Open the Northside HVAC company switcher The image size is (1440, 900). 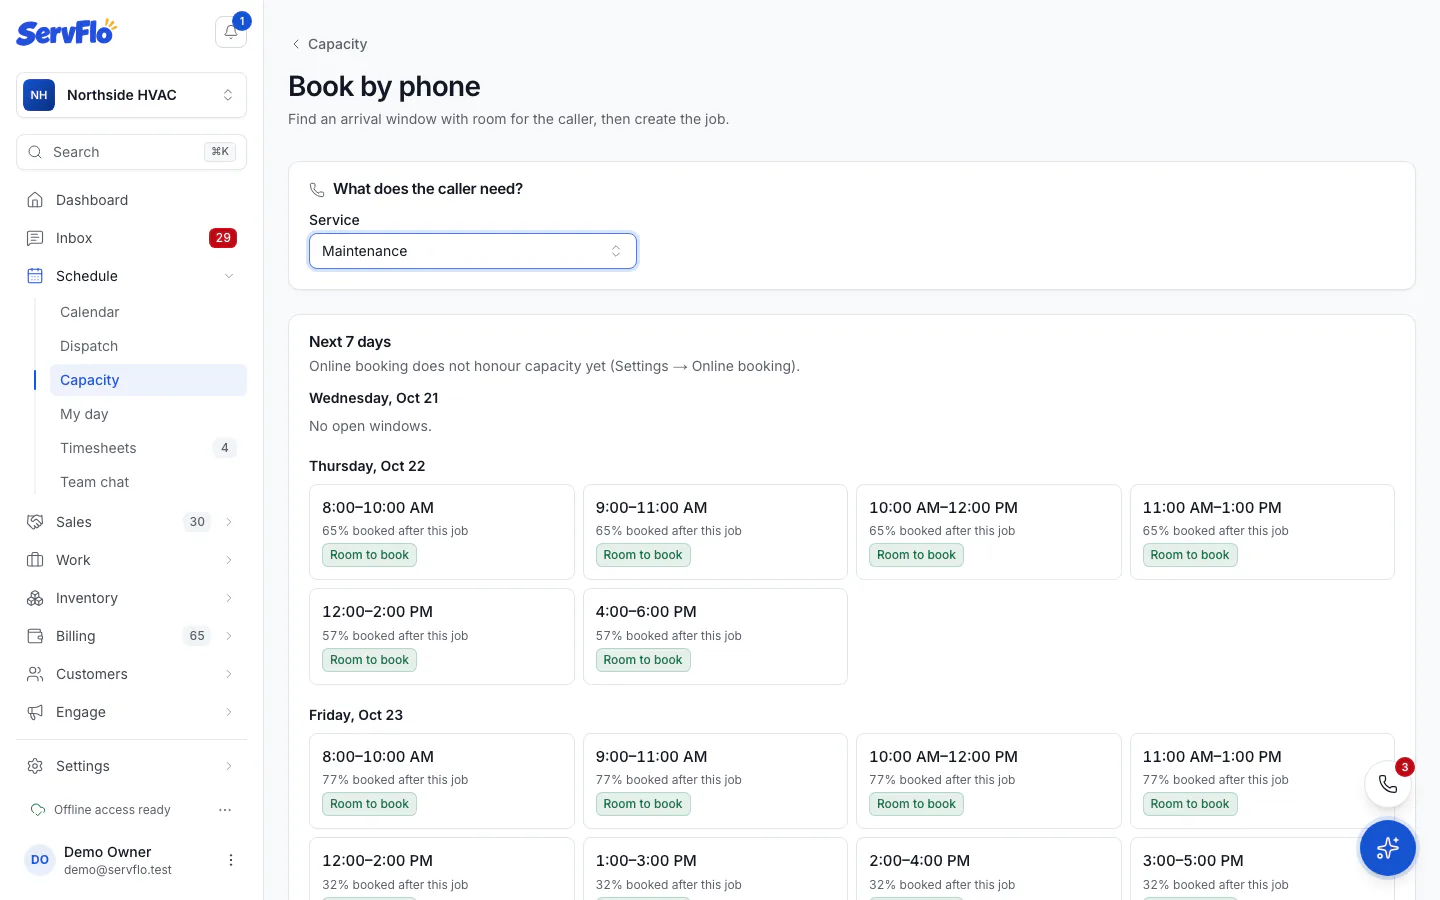[x=131, y=95]
